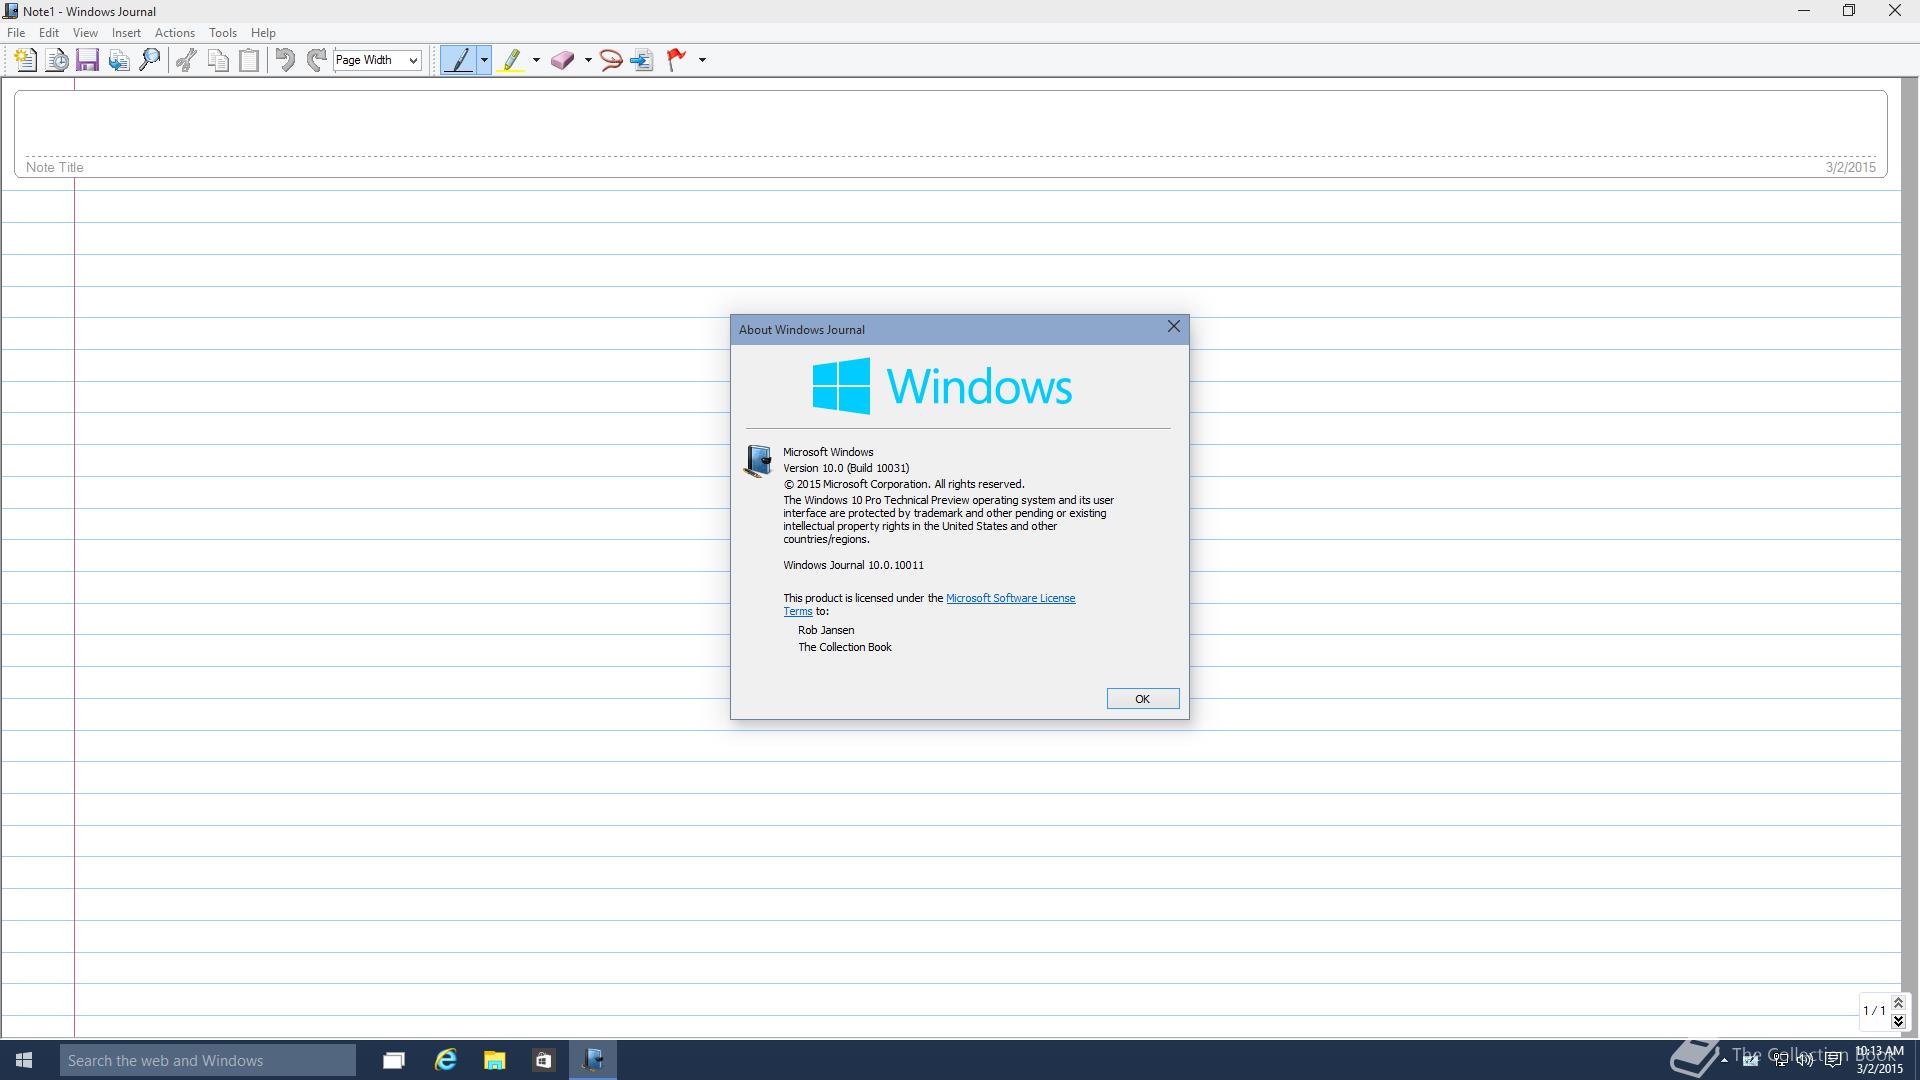Image resolution: width=1920 pixels, height=1080 pixels.
Task: Save the note with the floppy disk icon
Action: click(x=87, y=60)
